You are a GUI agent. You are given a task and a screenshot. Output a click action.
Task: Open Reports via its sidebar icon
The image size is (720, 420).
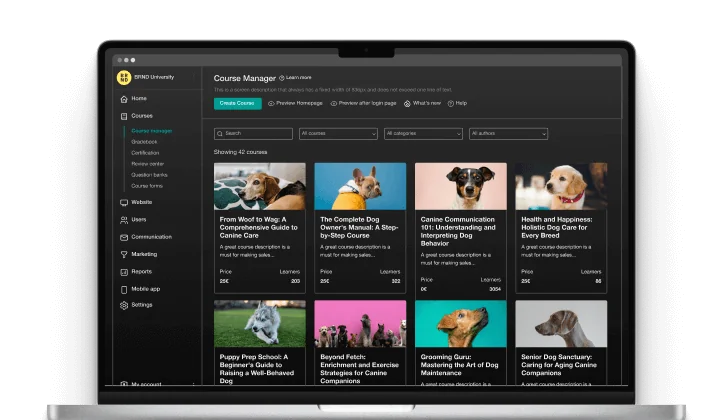tap(123, 271)
